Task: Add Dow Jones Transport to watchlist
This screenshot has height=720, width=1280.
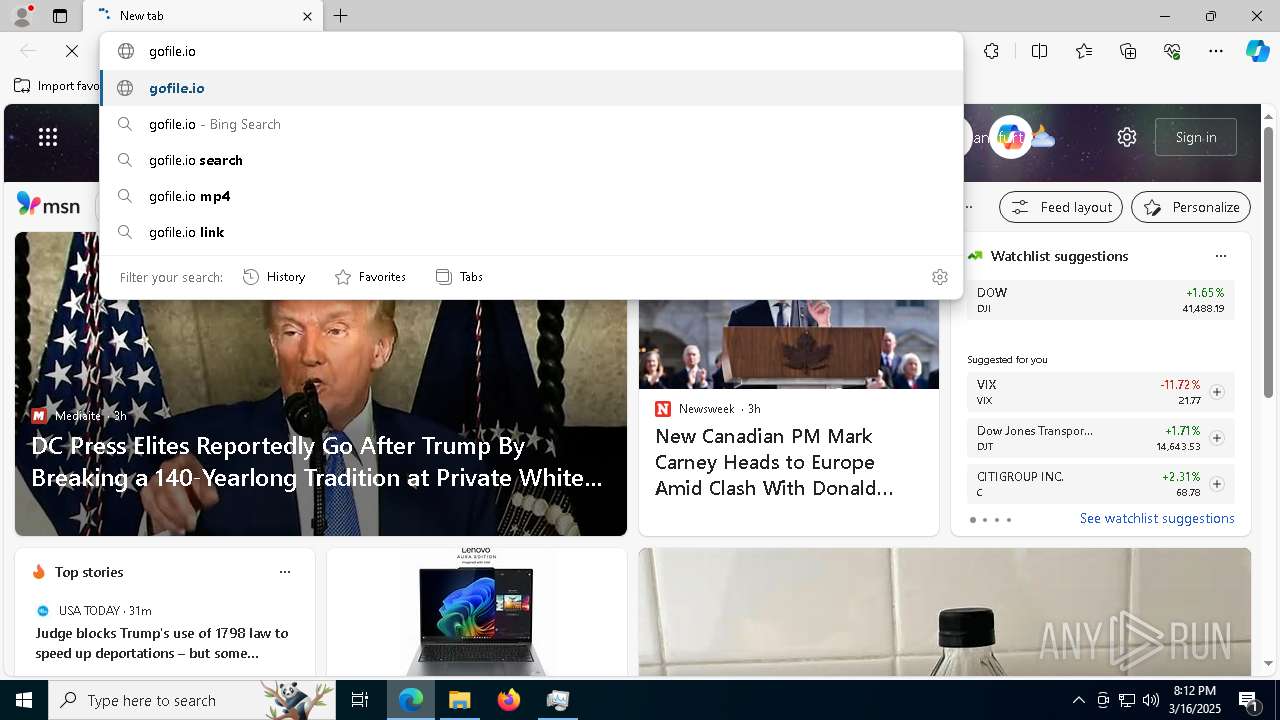Action: [1217, 438]
